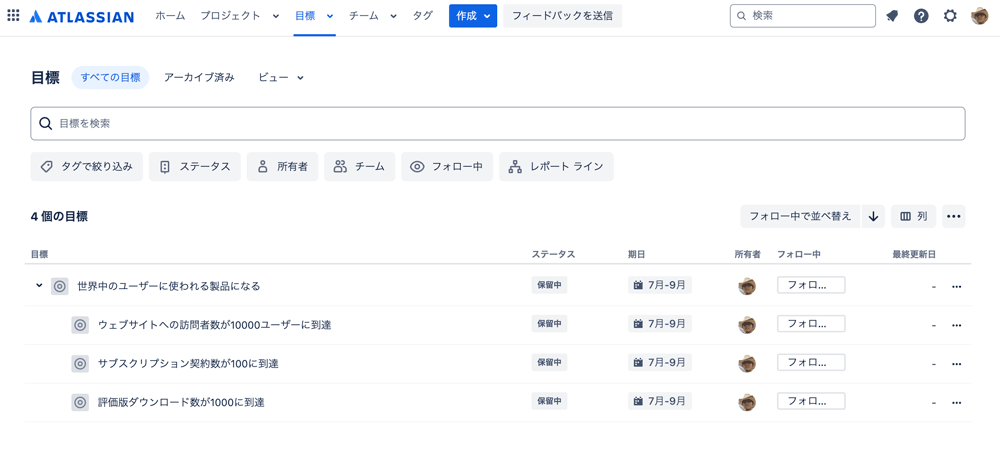Screen dimensions: 1000x449
Task: Toggle follow on 世界中のユーザーに使われる製品になる
Action: coord(811,285)
